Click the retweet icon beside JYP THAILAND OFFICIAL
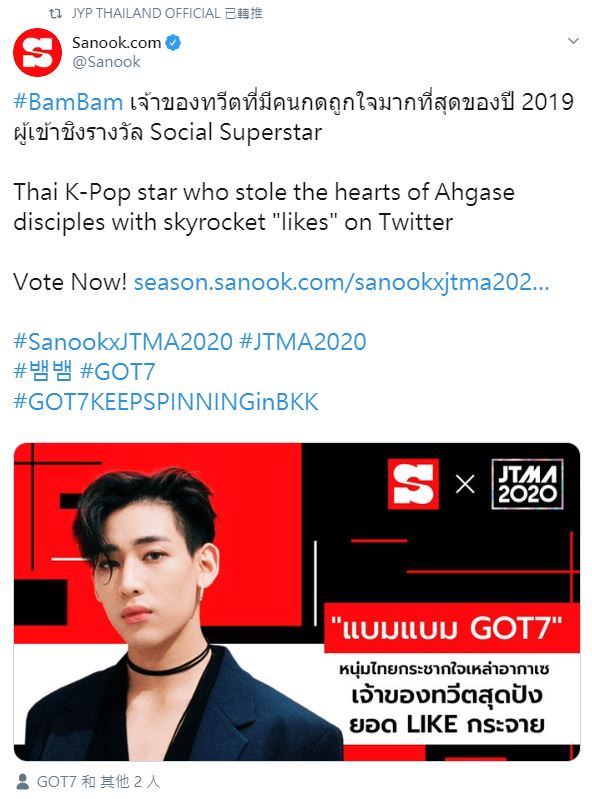 [55, 14]
